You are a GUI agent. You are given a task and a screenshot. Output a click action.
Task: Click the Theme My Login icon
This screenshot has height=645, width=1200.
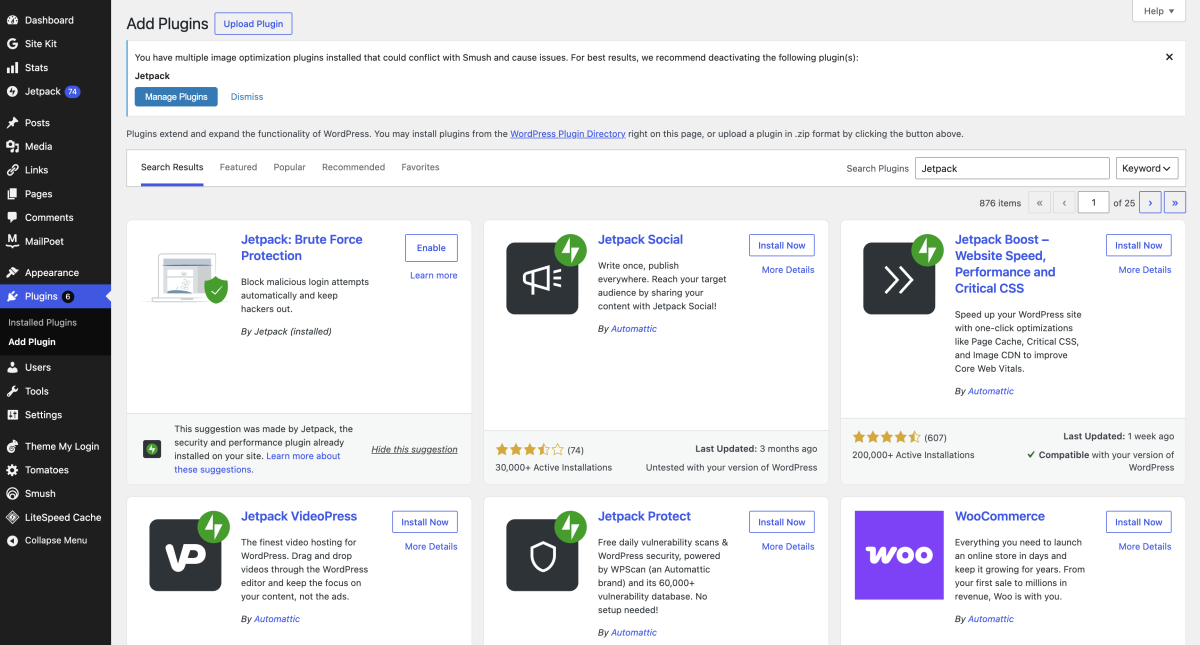click(12, 446)
